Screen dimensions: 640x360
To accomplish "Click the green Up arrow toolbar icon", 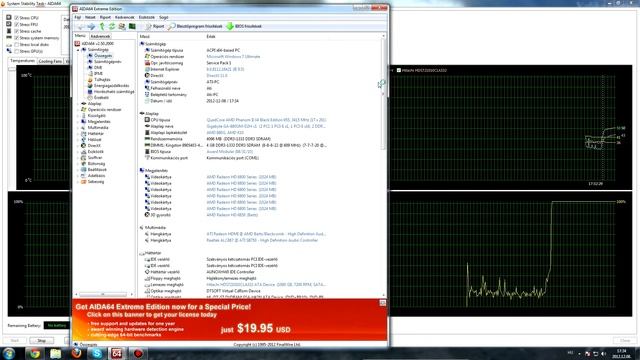I will pyautogui.click(x=102, y=27).
